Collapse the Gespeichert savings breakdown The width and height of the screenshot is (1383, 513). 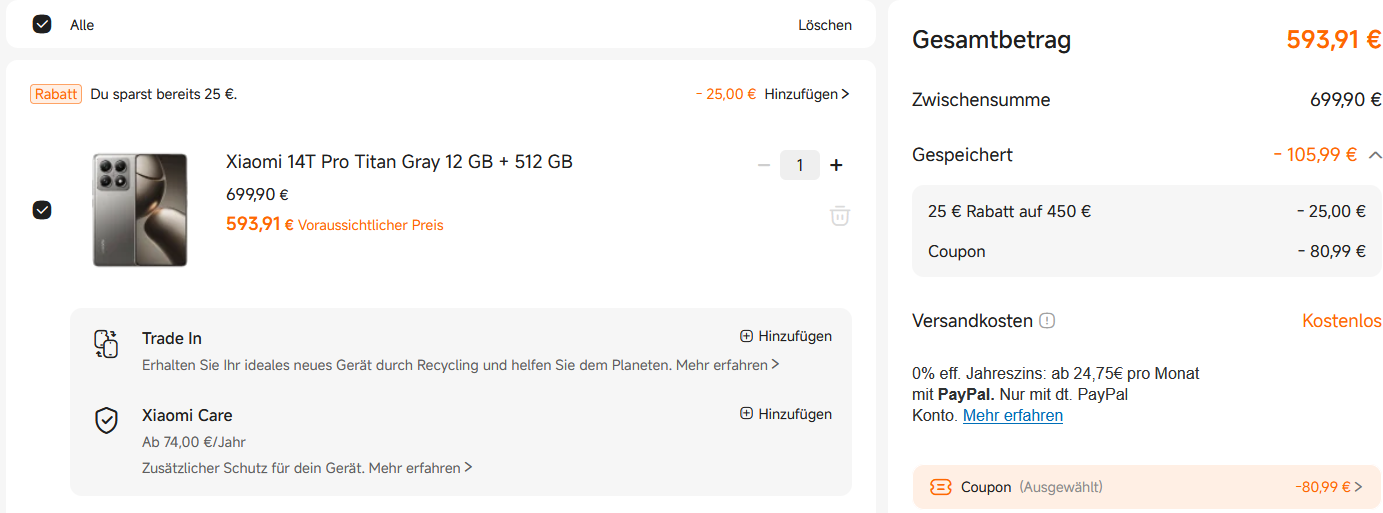pyautogui.click(x=1376, y=155)
